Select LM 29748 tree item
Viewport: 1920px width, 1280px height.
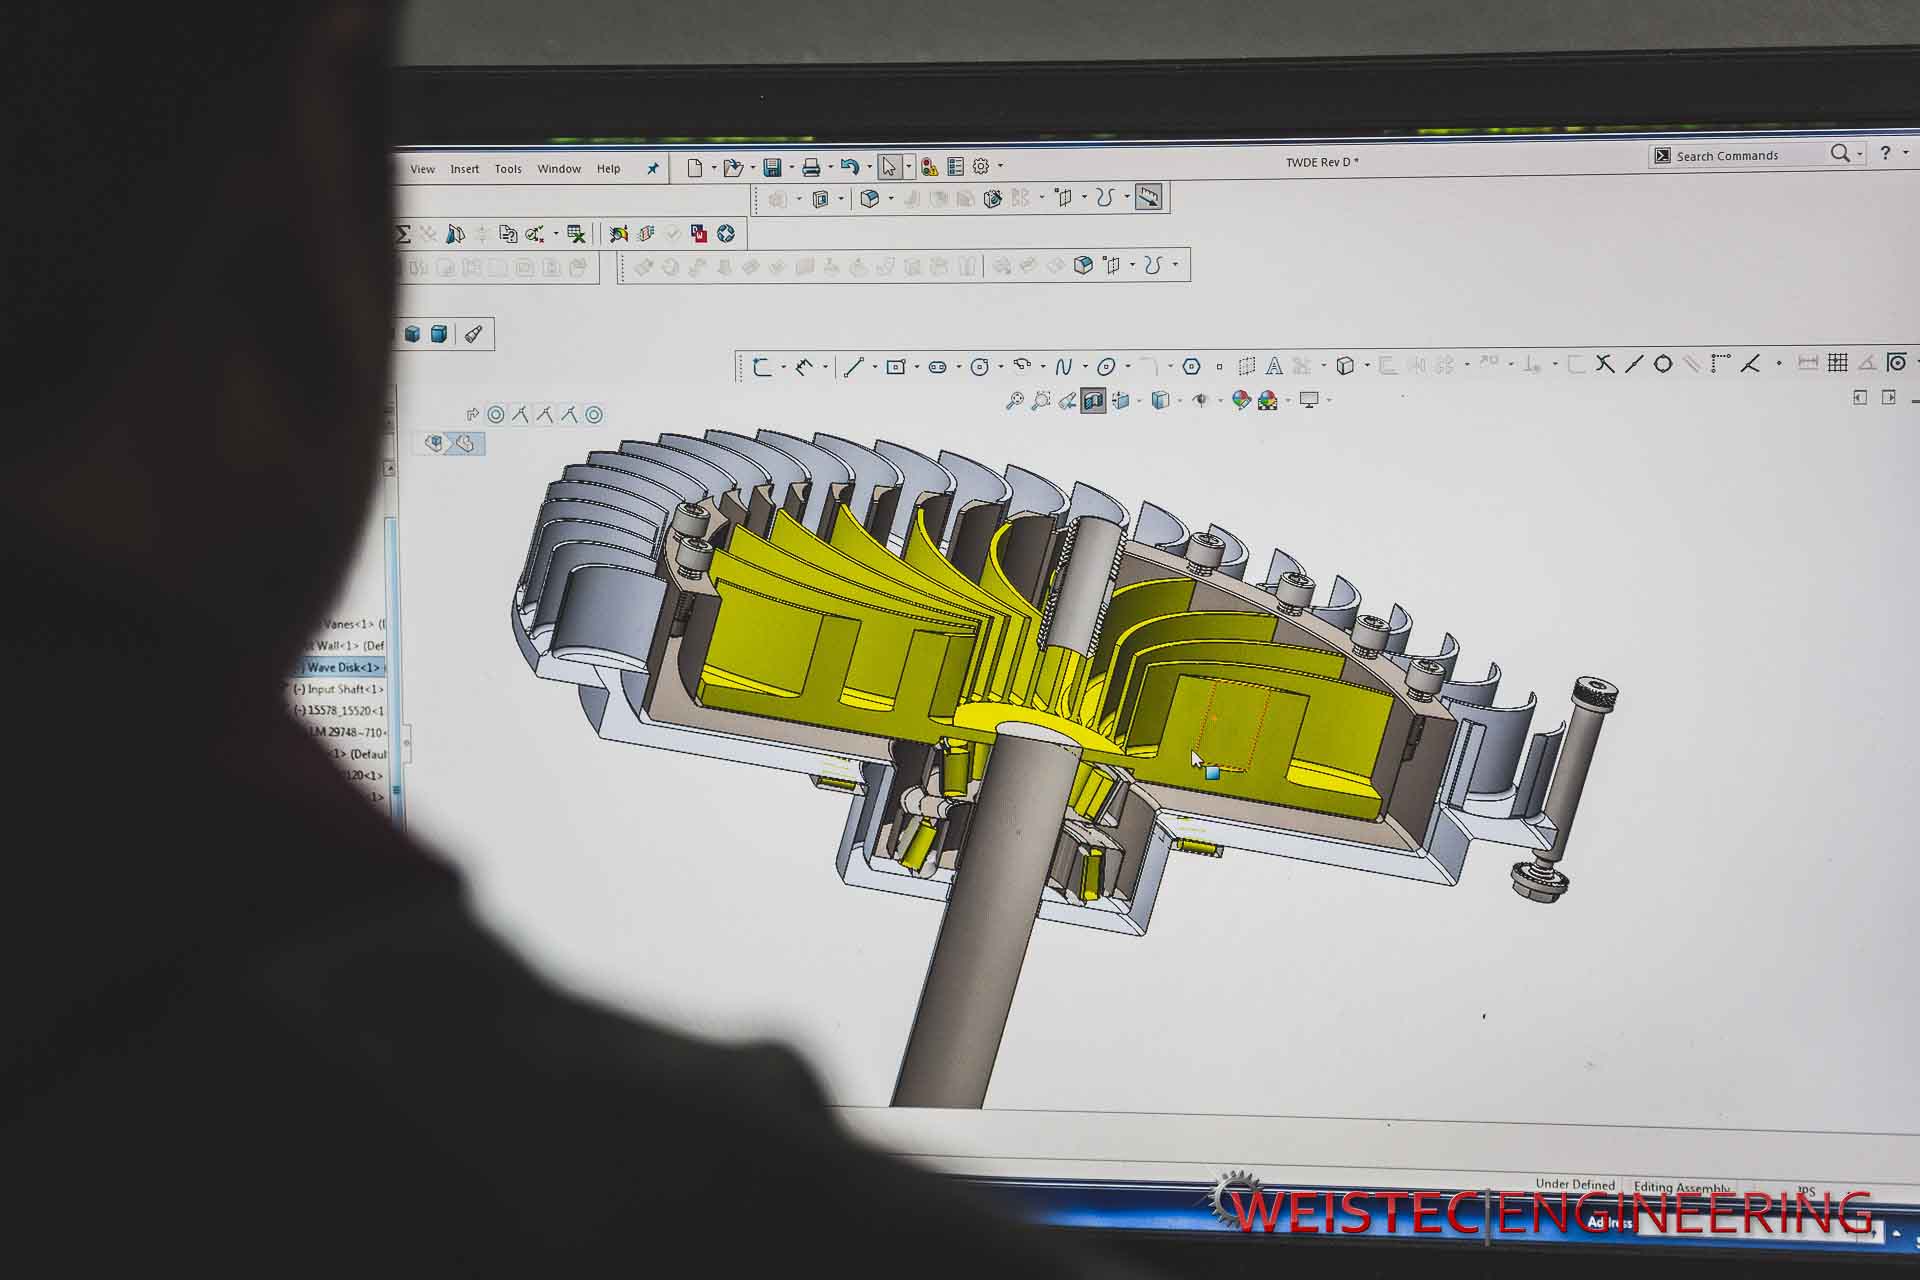[x=346, y=732]
